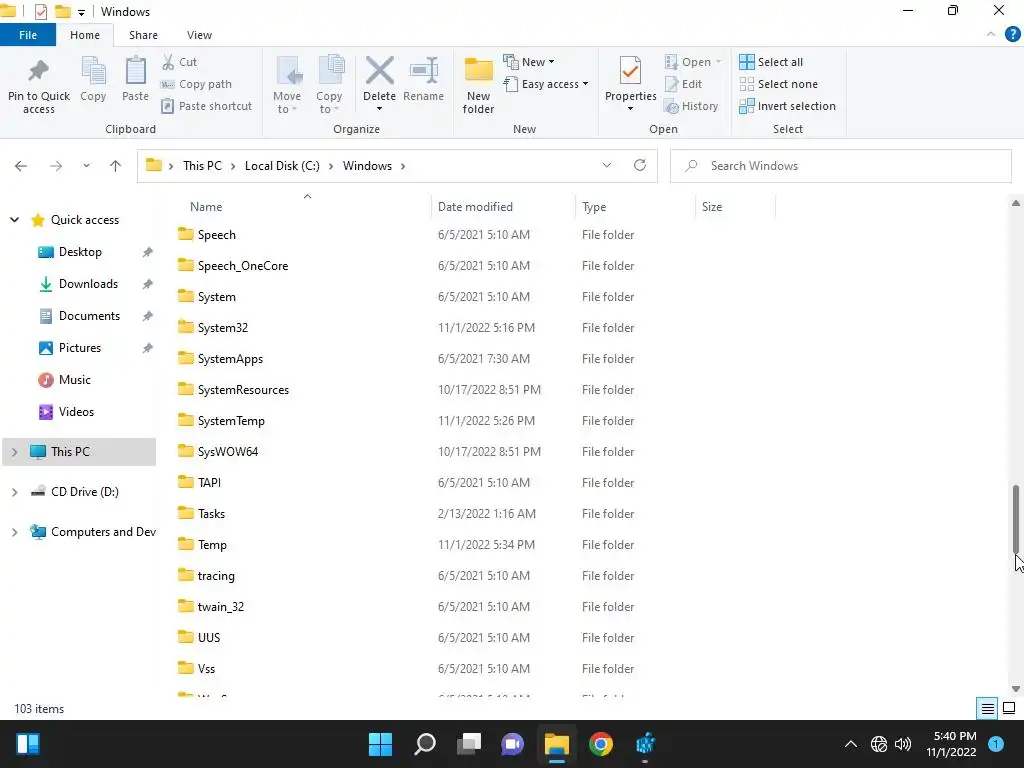
Task: Collapse the Quick access tree
Action: [14, 220]
